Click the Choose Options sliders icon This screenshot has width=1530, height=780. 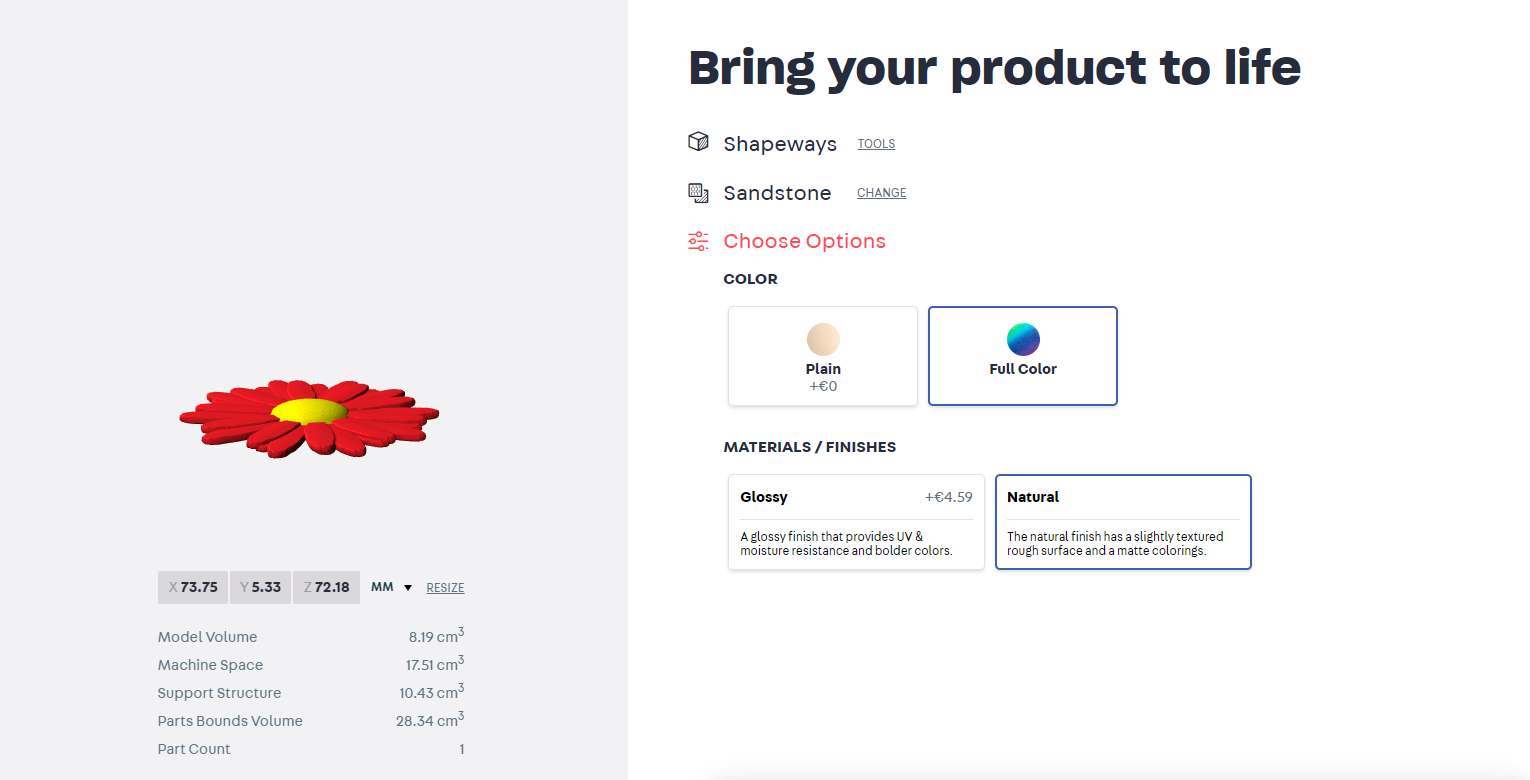click(698, 241)
